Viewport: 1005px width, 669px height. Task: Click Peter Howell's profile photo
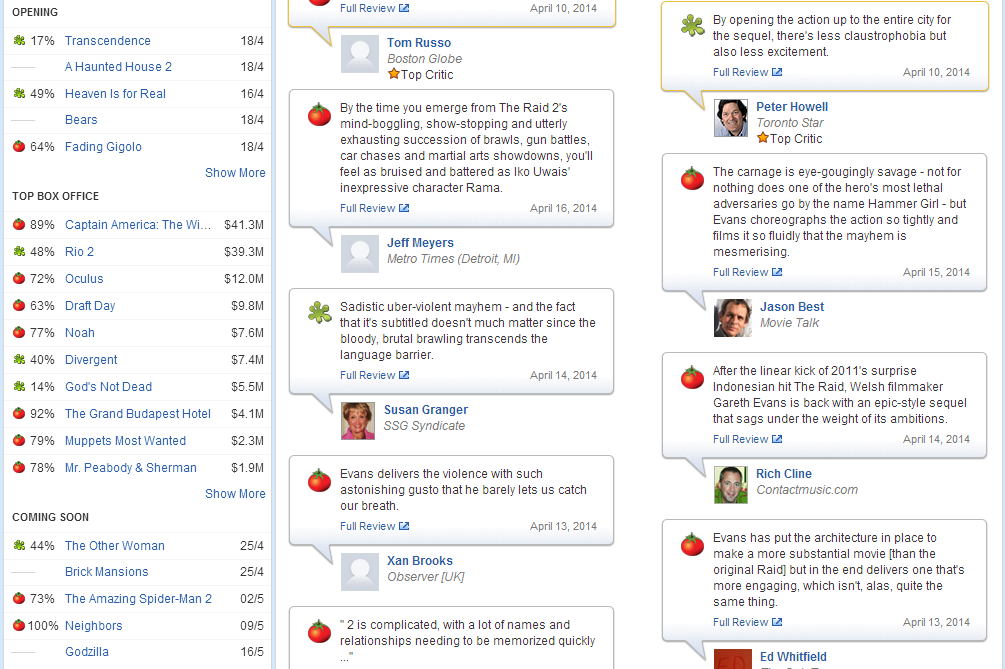point(731,118)
